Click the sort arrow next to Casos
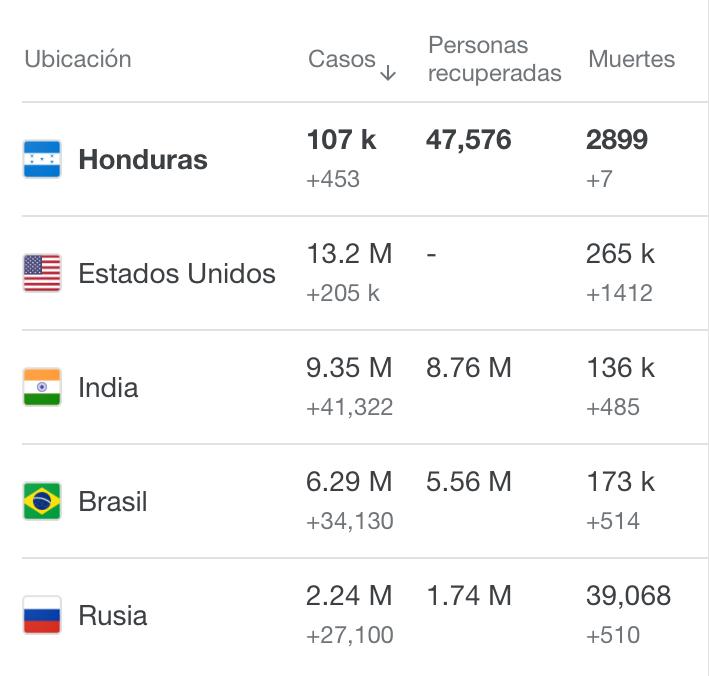The image size is (709, 676). (x=388, y=72)
